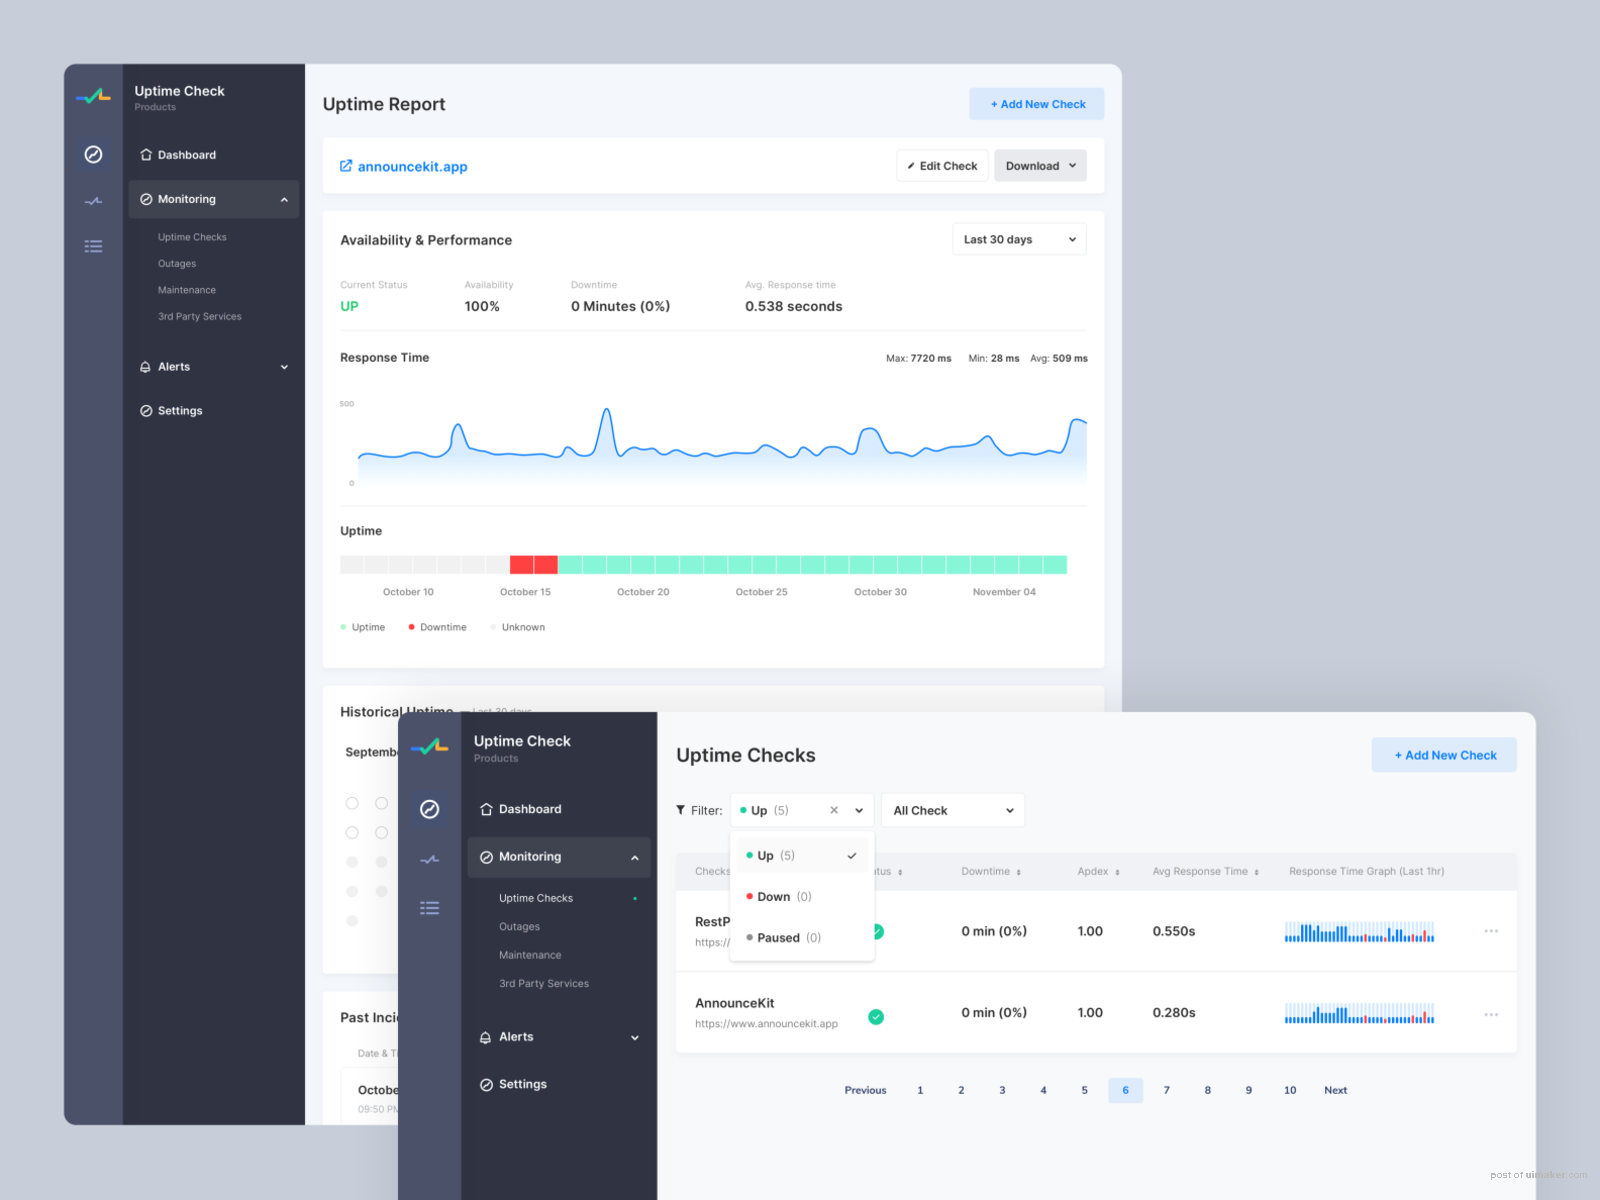This screenshot has width=1600, height=1200.
Task: Open the Last 30 days dropdown
Action: pyautogui.click(x=1019, y=239)
